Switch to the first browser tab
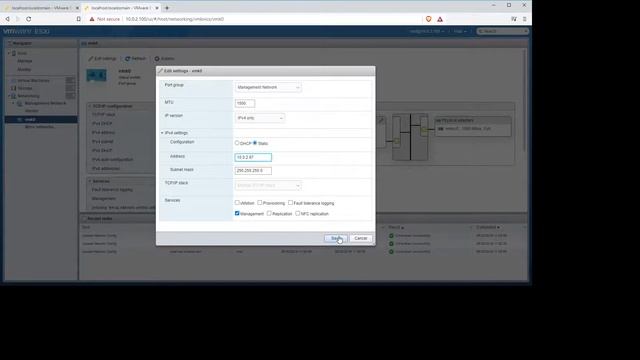Screen dimensions: 640x360 41,8
